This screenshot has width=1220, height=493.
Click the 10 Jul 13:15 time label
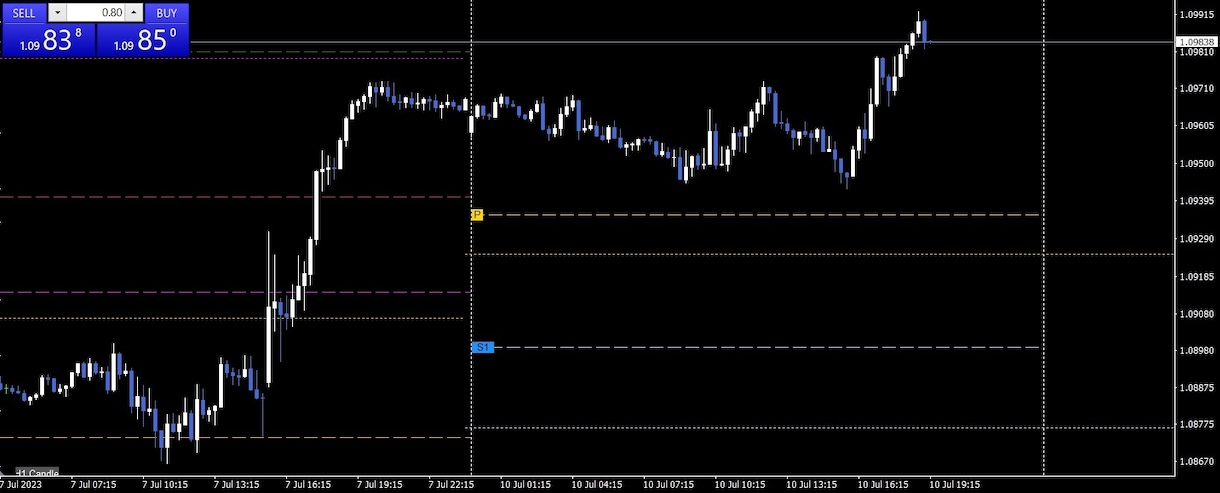812,485
